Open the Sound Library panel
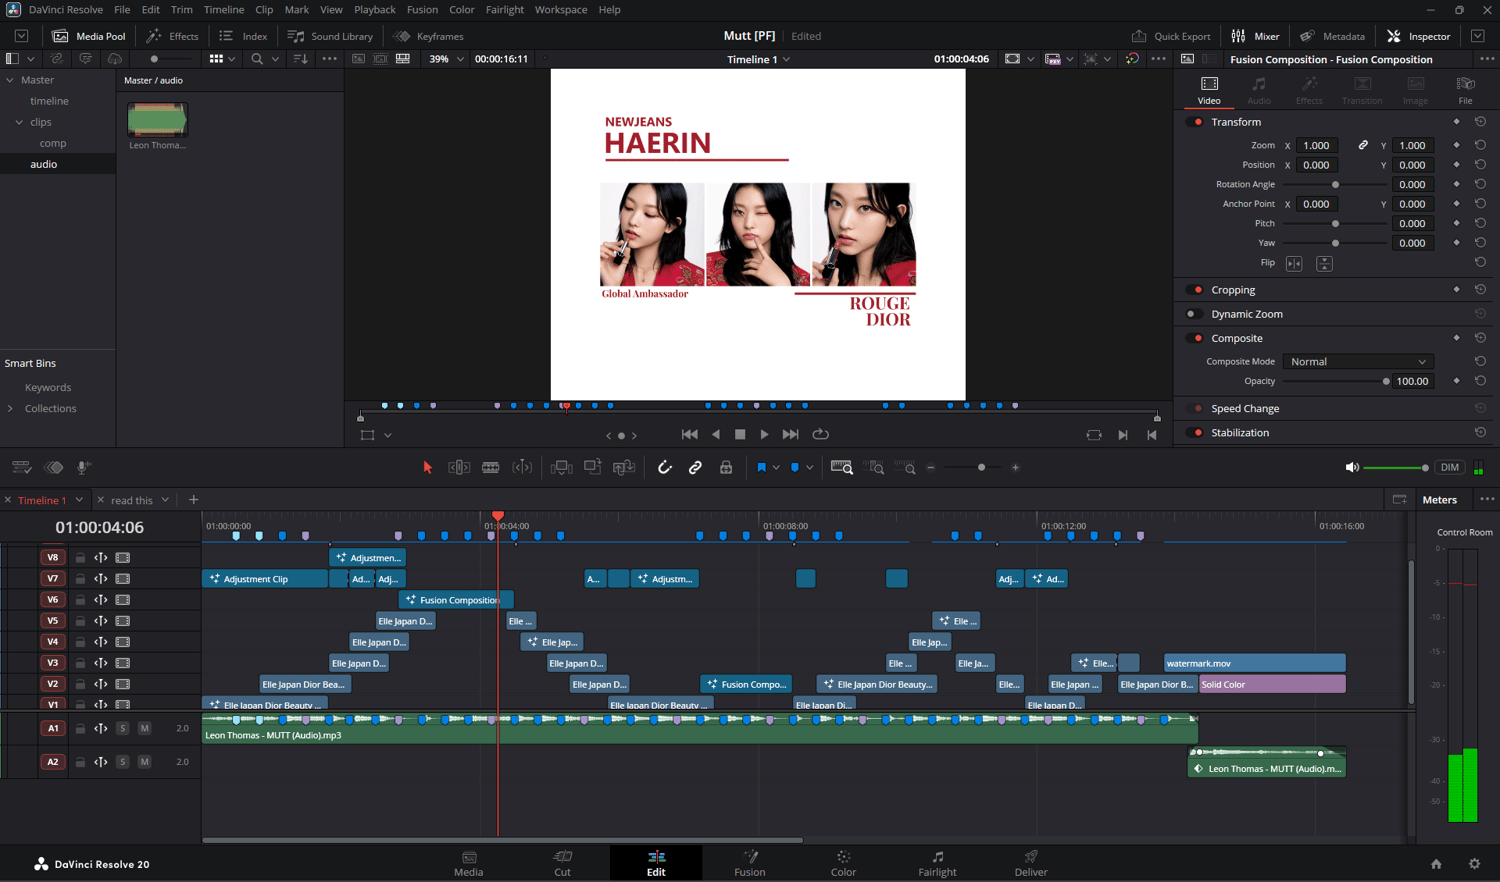1500x882 pixels. pyautogui.click(x=330, y=36)
